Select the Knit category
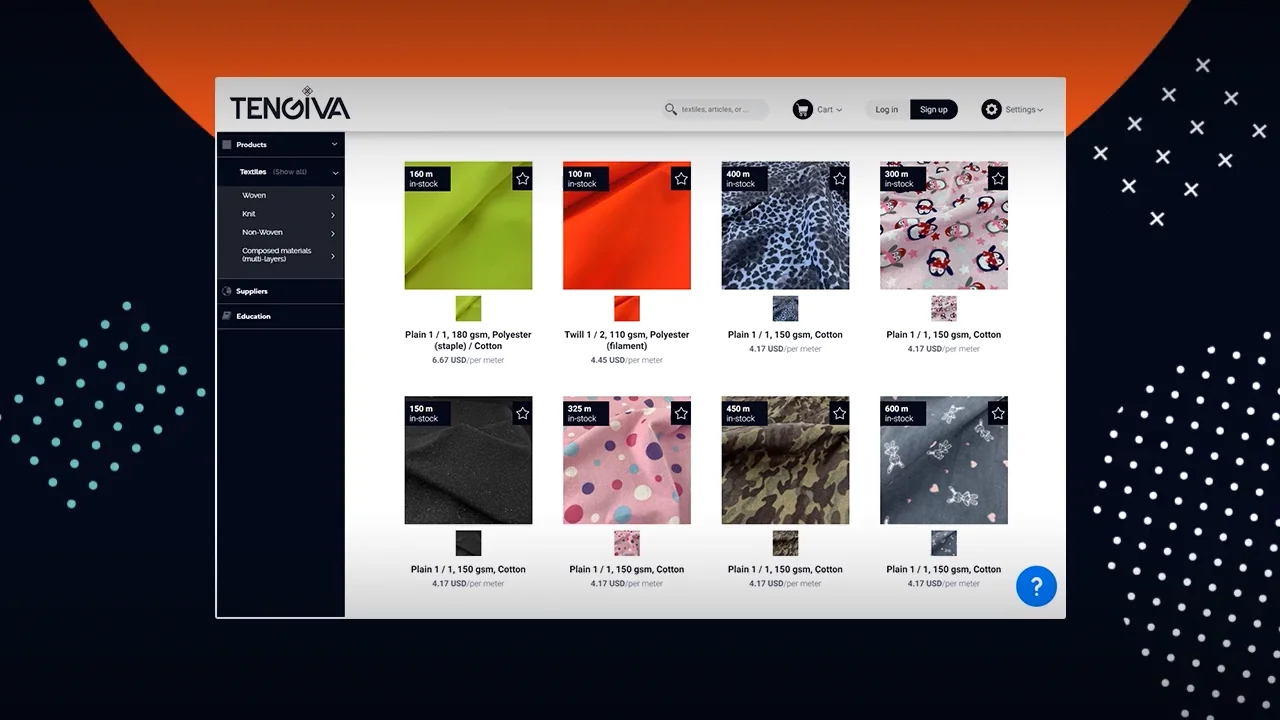This screenshot has height=720, width=1280. [249, 214]
